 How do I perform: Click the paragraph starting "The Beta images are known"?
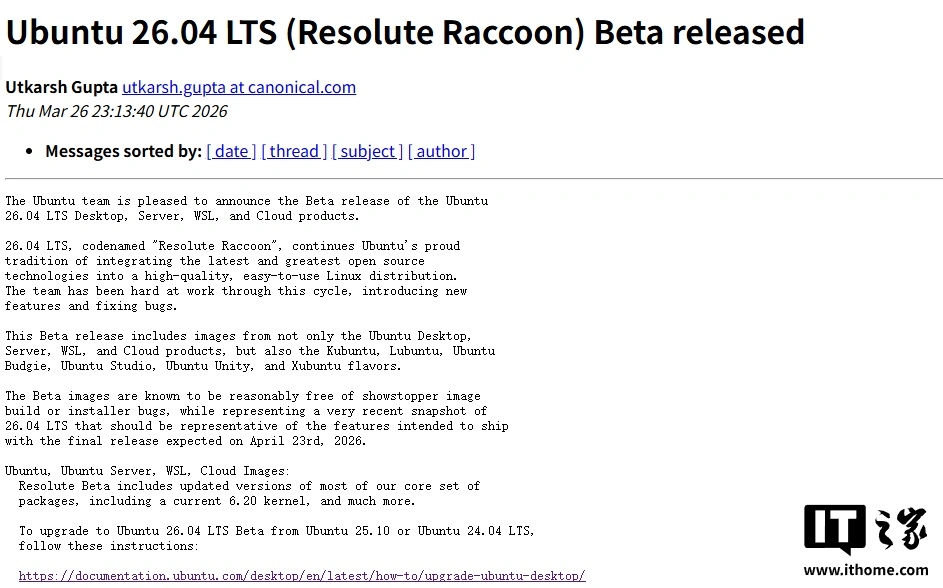(256, 418)
